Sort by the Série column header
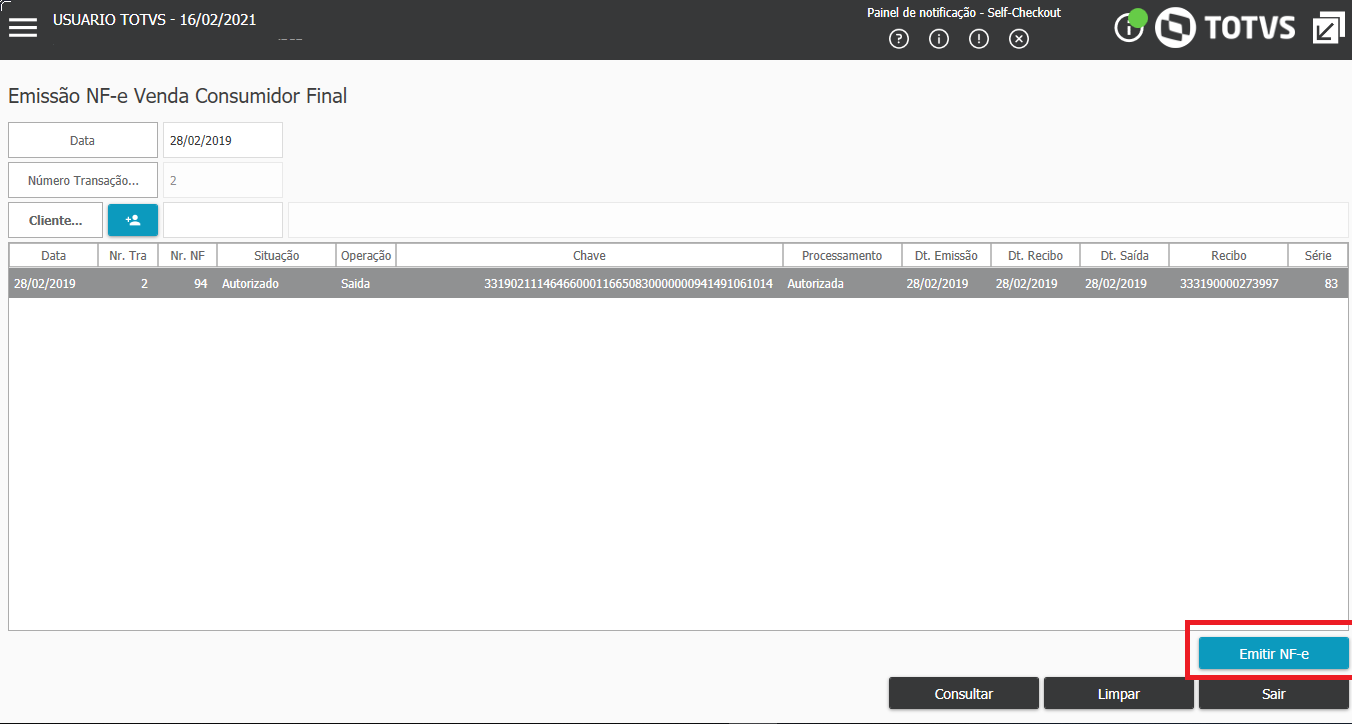Screen dimensions: 1352x724 1318,256
